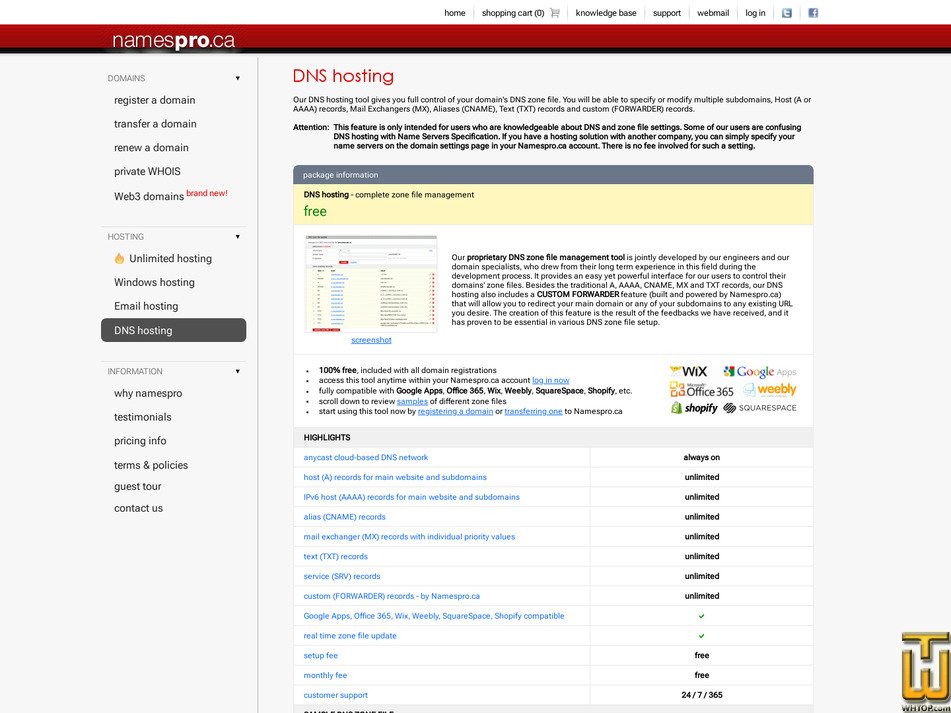Screen dimensions: 951x713
Task: Click setup fee highlight
Action: click(x=321, y=655)
